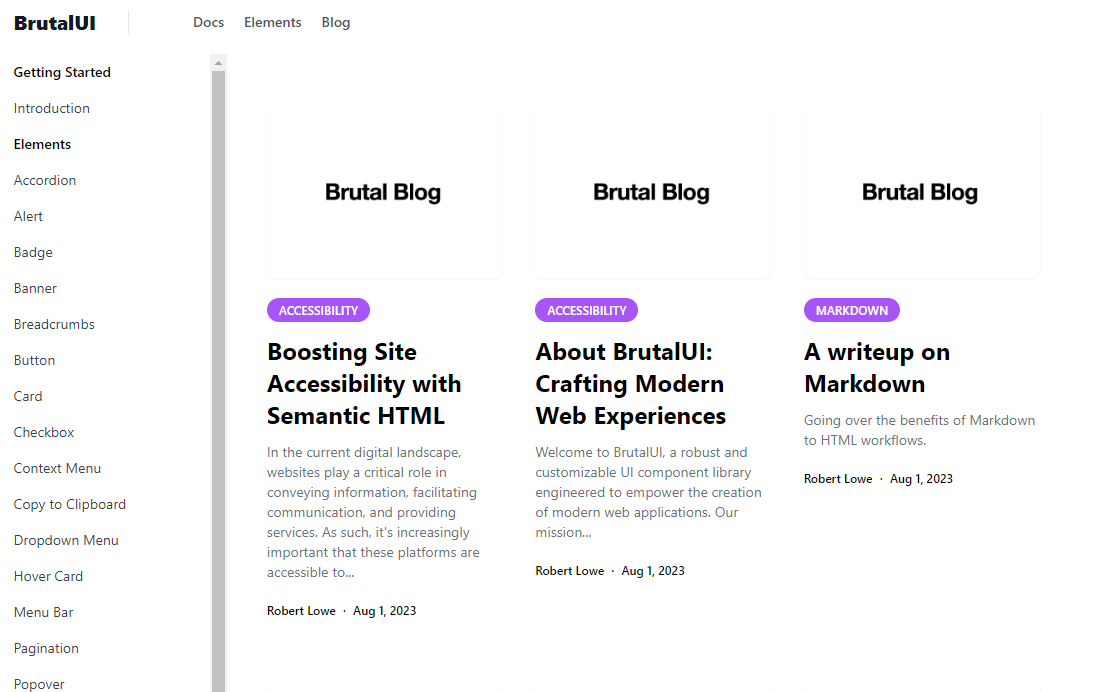The width and height of the screenshot is (1104, 692).
Task: Click the BrutalUI logo
Action: [54, 23]
